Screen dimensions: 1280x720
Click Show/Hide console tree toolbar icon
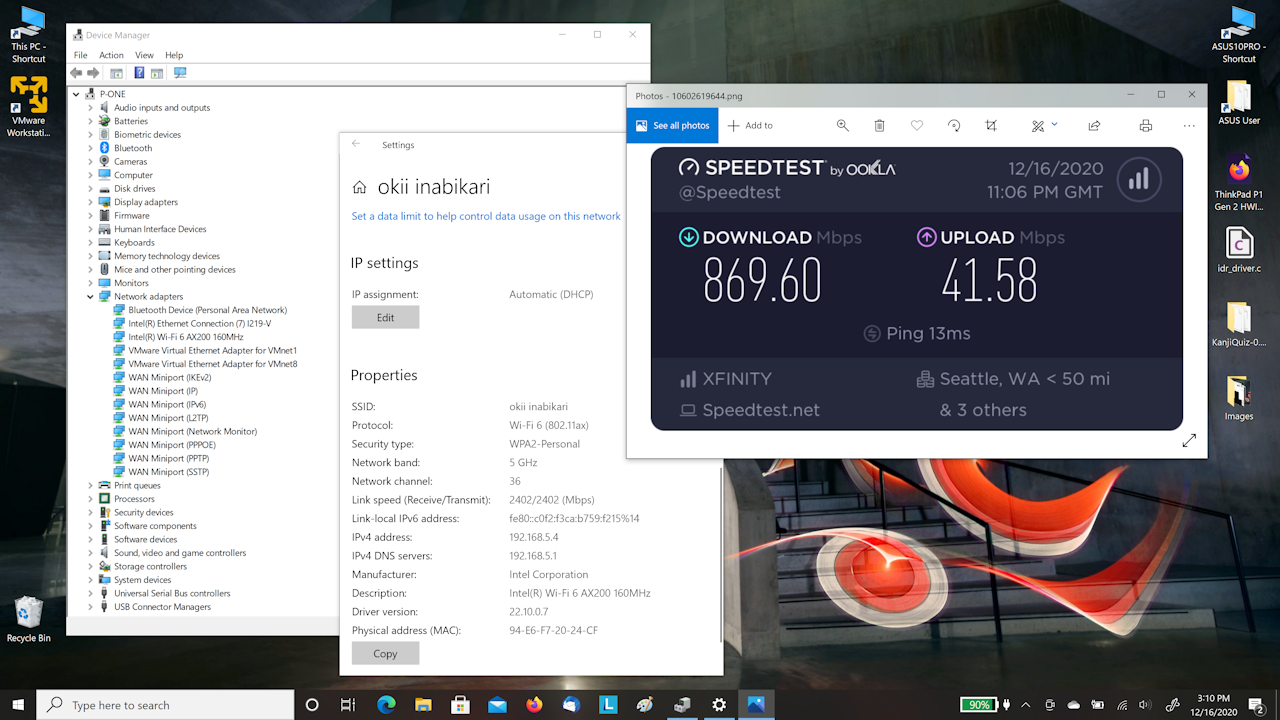116,73
